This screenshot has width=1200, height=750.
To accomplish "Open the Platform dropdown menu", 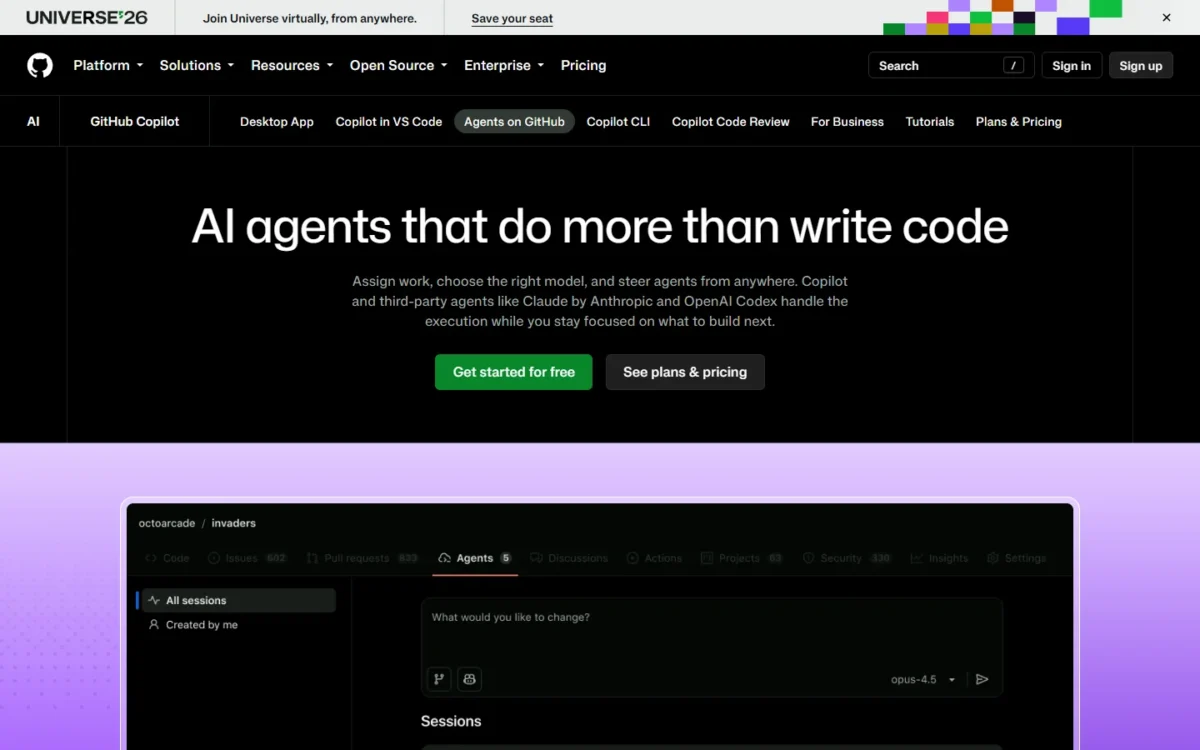I will pyautogui.click(x=108, y=66).
